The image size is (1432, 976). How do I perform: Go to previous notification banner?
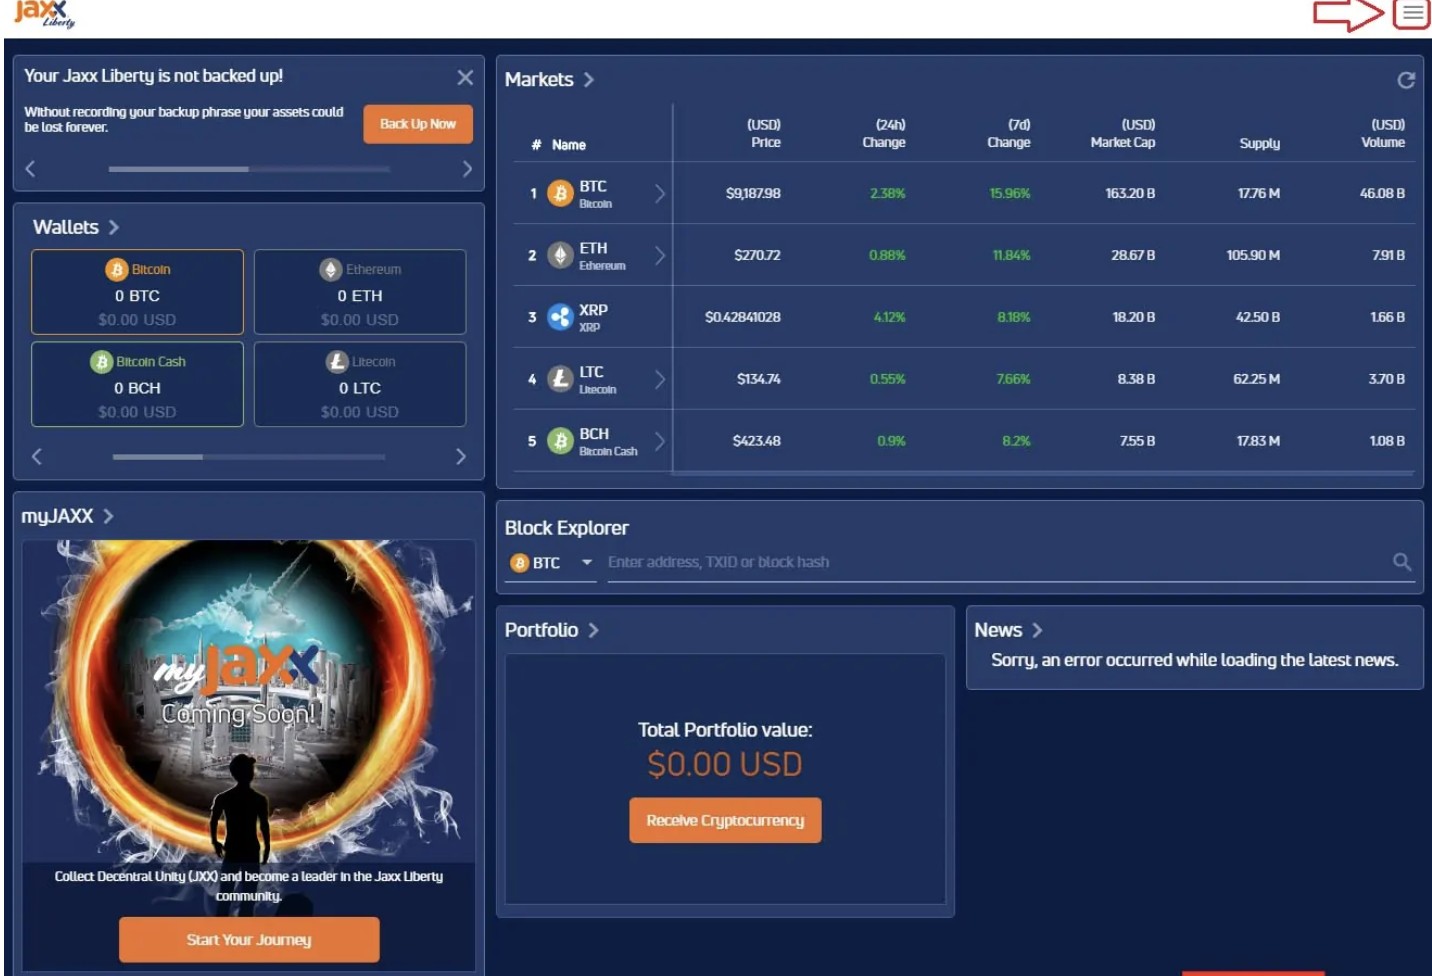pyautogui.click(x=31, y=169)
